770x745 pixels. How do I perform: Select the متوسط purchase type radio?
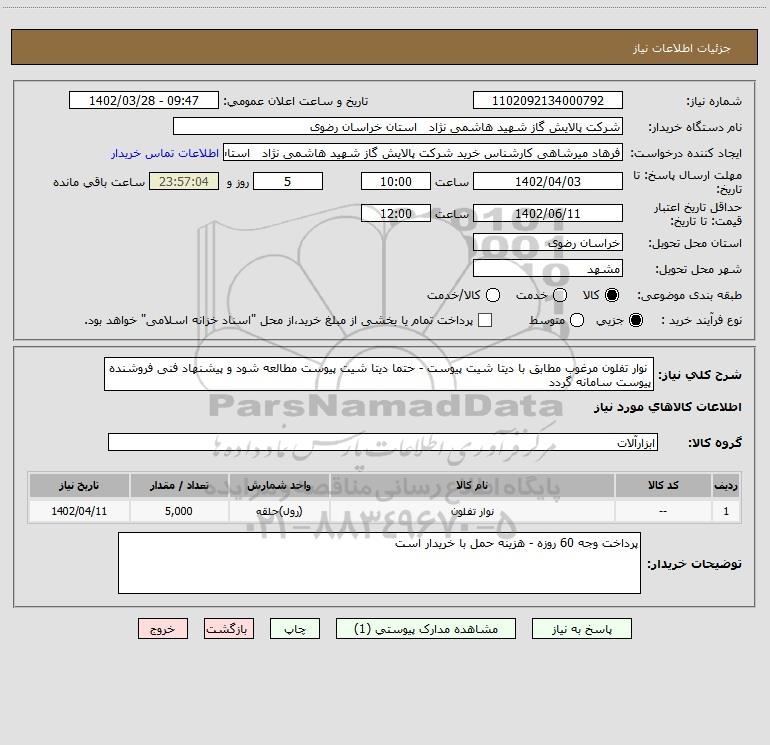point(577,321)
